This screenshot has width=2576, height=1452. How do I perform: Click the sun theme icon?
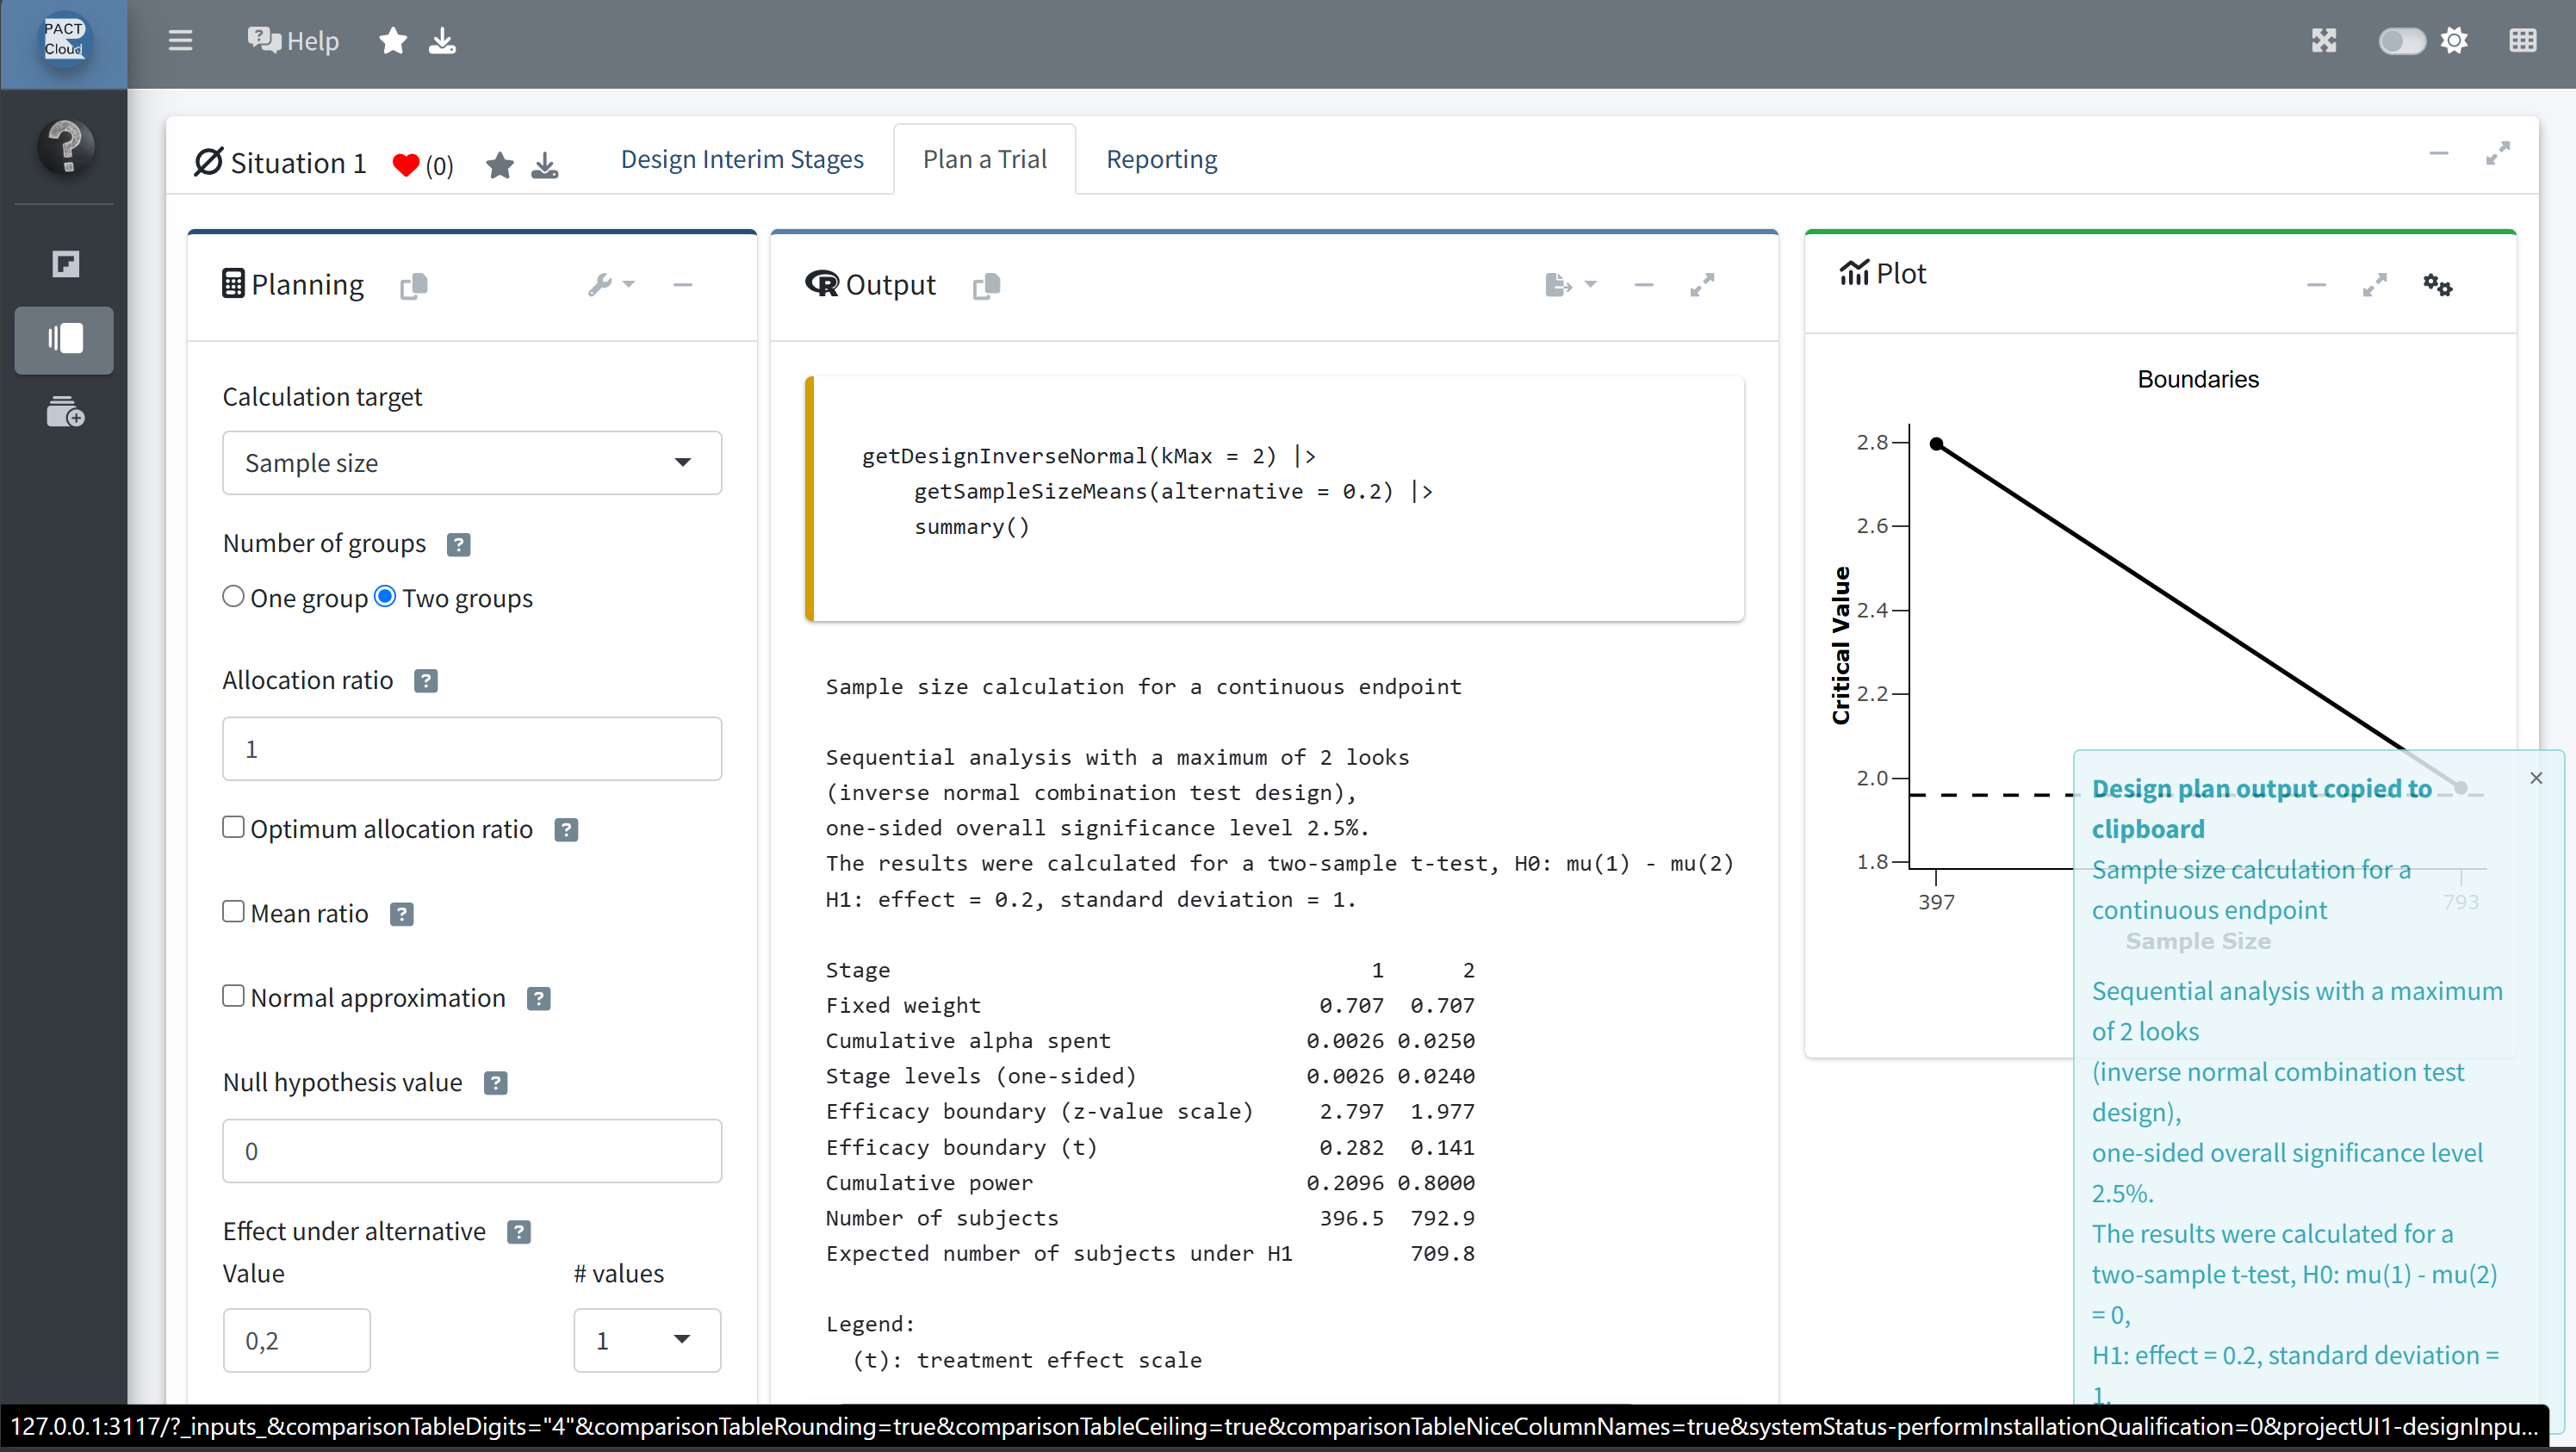pyautogui.click(x=2453, y=40)
